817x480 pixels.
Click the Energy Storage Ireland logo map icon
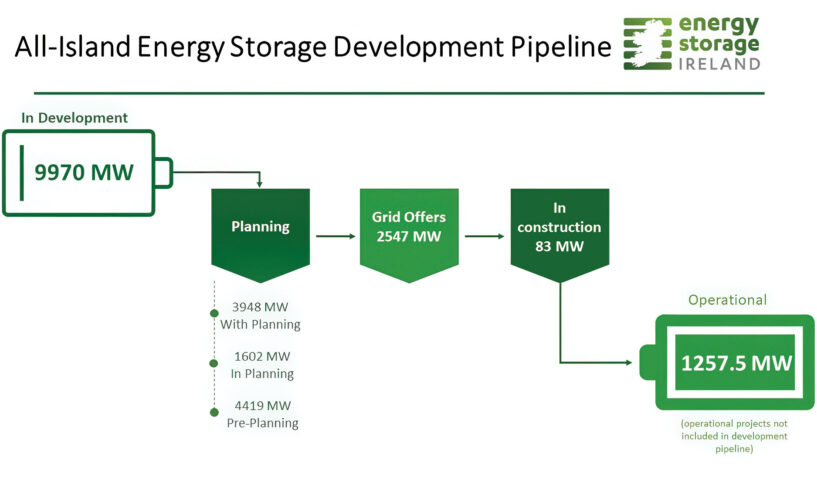click(649, 43)
